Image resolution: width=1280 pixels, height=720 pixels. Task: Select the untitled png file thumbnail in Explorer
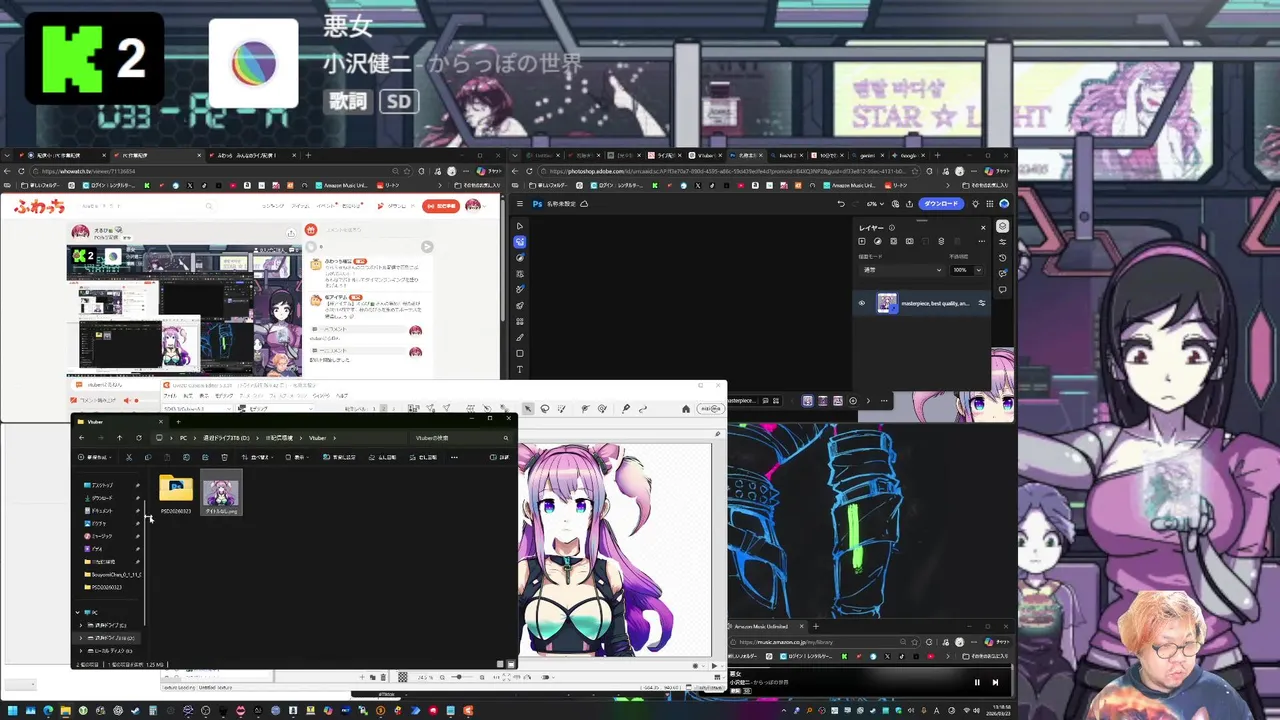point(221,493)
